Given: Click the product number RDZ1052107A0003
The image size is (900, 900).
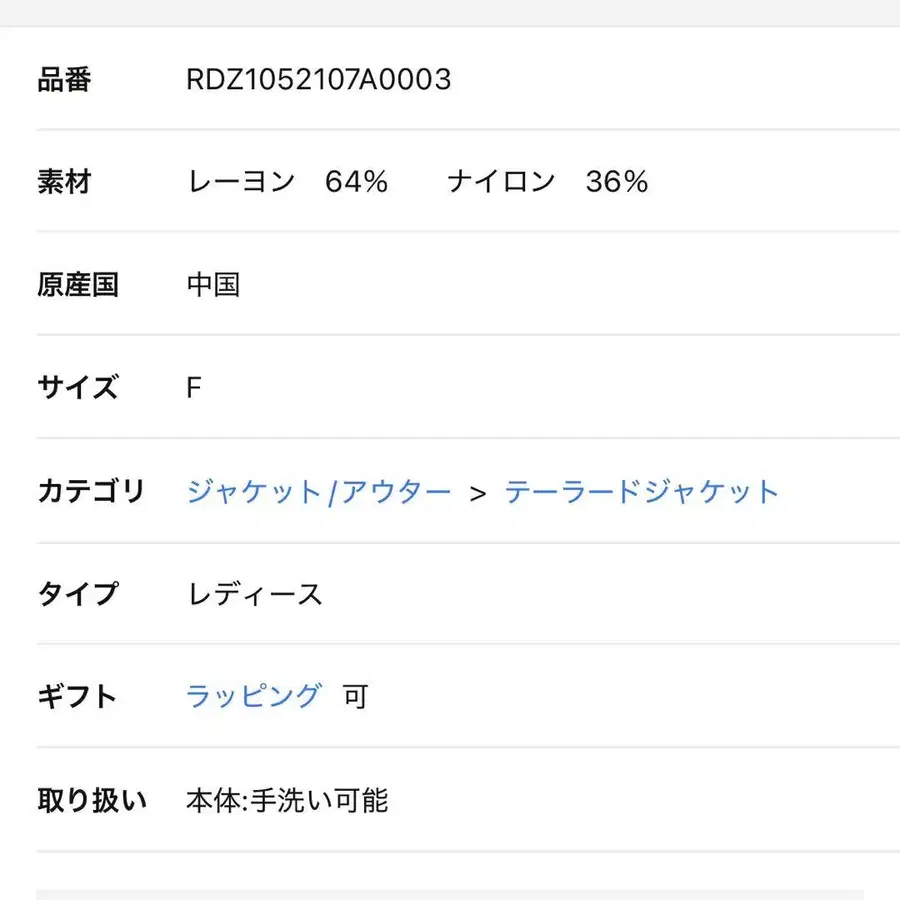Looking at the screenshot, I should pyautogui.click(x=318, y=80).
